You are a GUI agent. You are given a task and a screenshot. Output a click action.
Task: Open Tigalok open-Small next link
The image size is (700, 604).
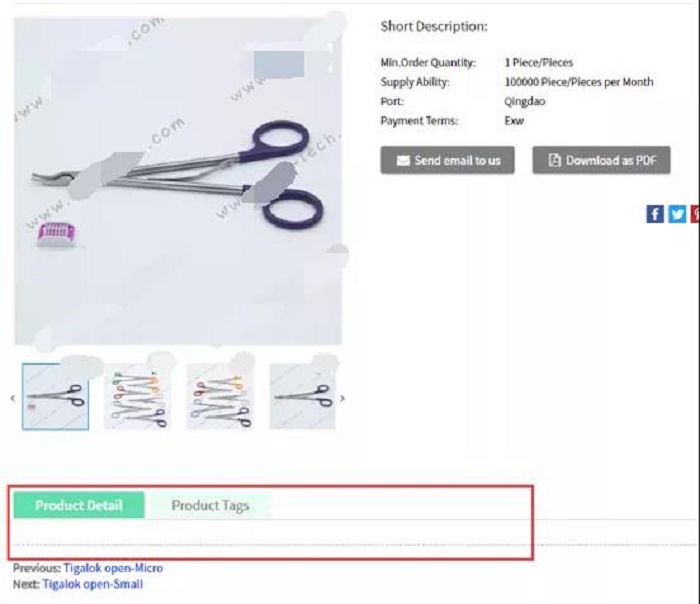click(93, 584)
